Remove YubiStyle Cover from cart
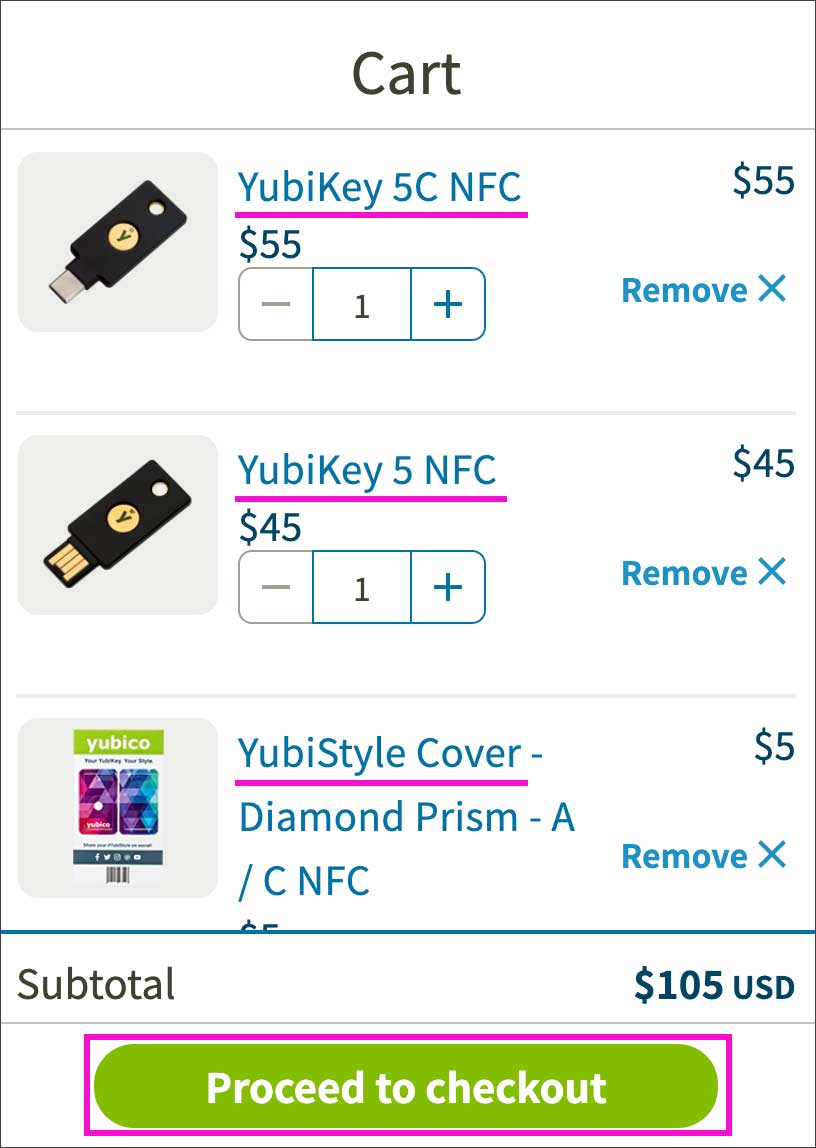 pos(704,856)
